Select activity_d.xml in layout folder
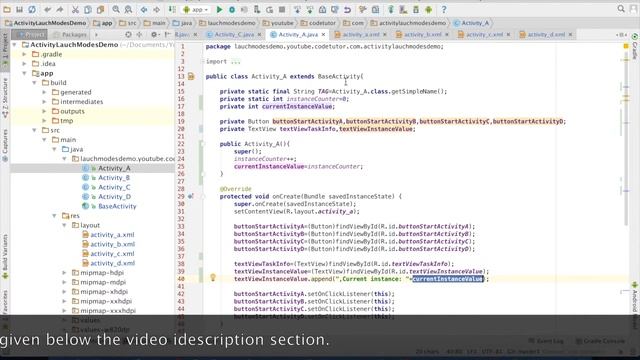640x360 pixels. pos(113,263)
